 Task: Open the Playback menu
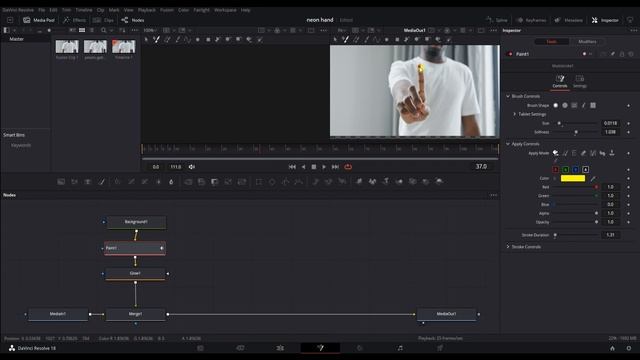tap(147, 10)
